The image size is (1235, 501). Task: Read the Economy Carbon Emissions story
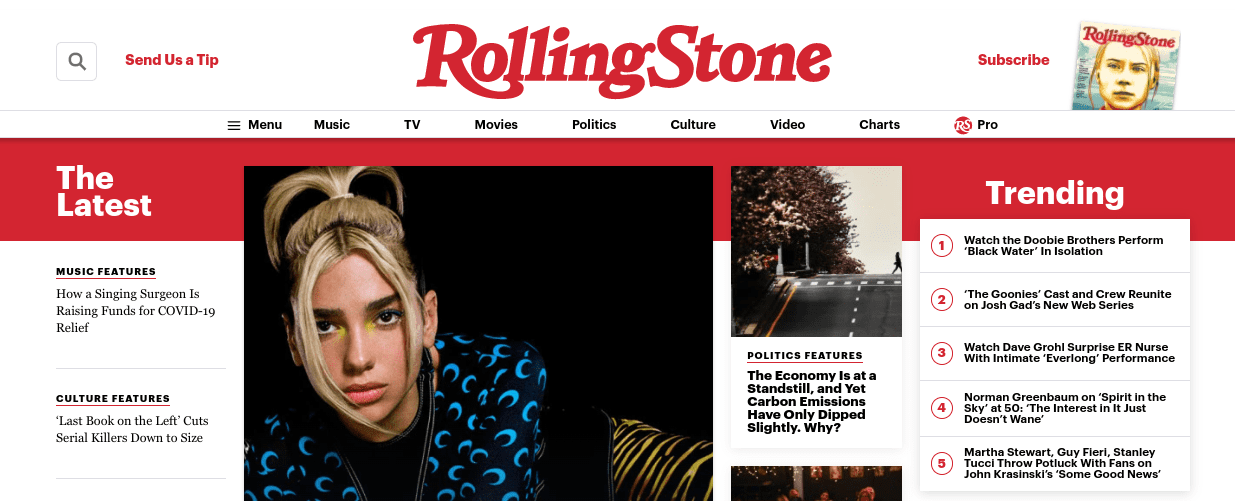pyautogui.click(x=812, y=402)
